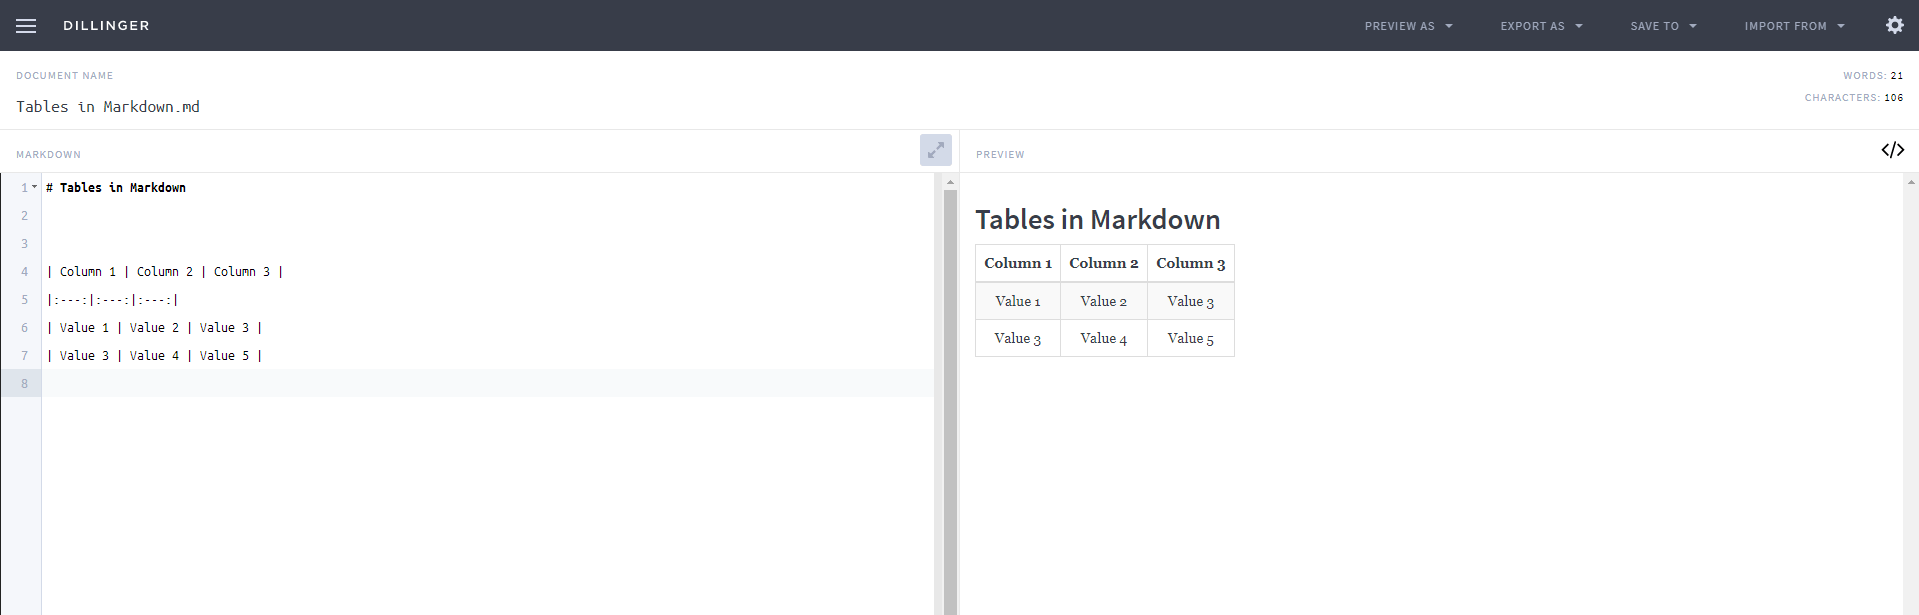This screenshot has height=615, width=1919.
Task: Click the Dillinger logo text
Action: click(x=106, y=26)
